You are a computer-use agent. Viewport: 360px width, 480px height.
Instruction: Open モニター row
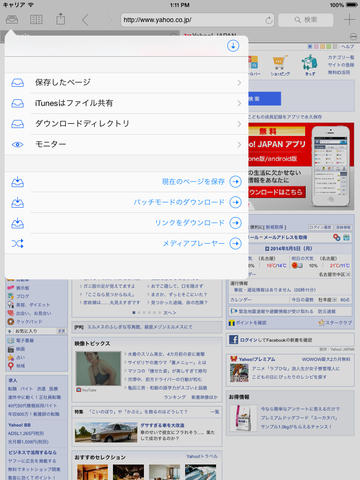coord(127,145)
